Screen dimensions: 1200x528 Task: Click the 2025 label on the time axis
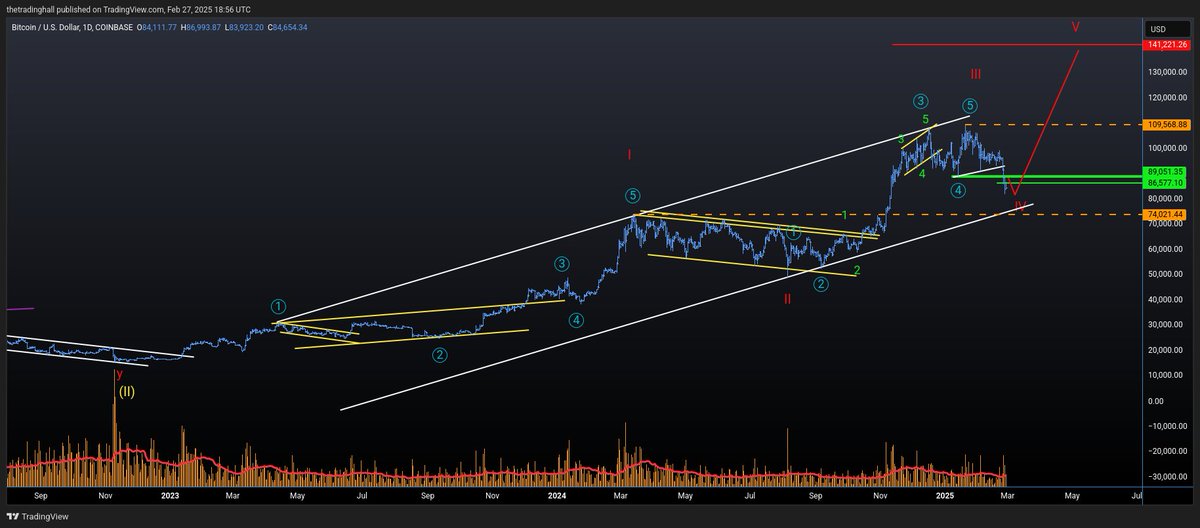click(945, 494)
